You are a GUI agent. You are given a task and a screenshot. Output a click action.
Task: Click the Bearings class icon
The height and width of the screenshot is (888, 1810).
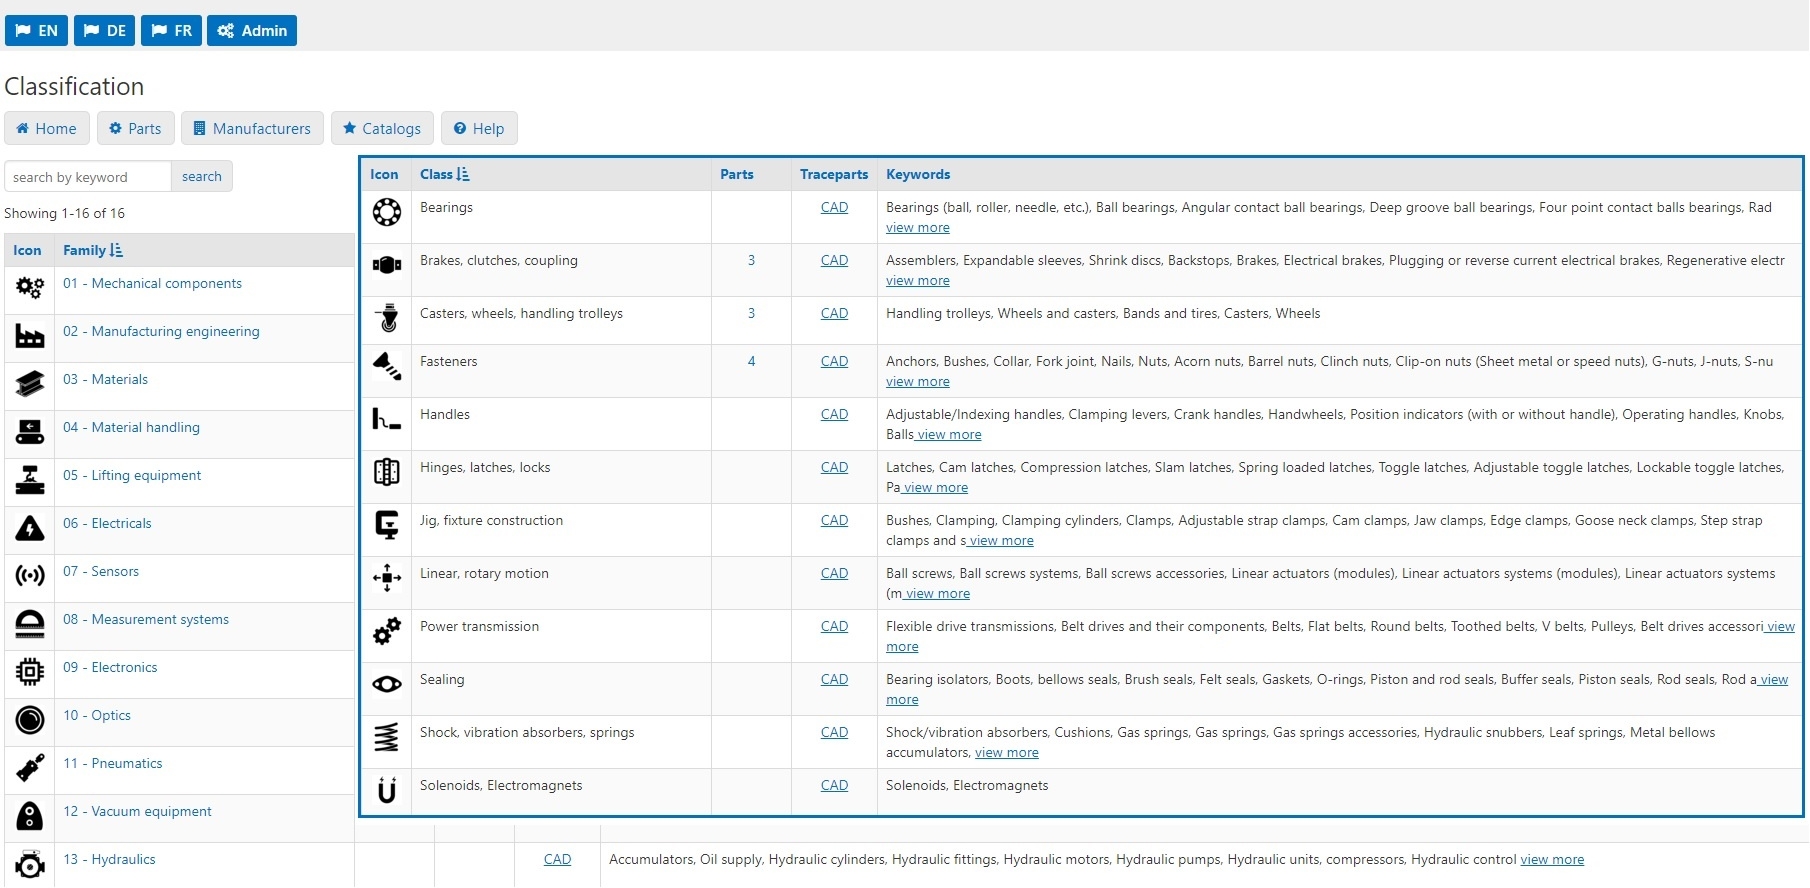pos(387,212)
